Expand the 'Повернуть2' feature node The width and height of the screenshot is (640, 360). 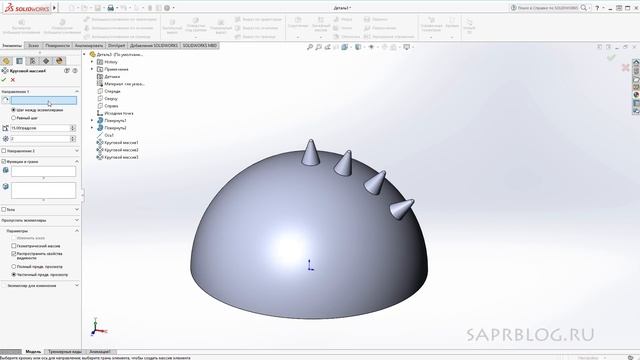[x=92, y=128]
